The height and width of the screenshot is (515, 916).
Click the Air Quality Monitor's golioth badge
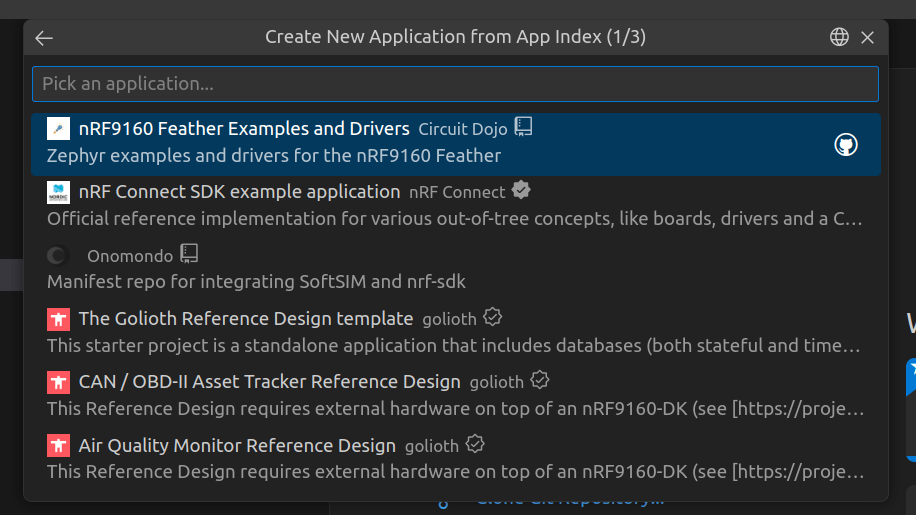(475, 444)
